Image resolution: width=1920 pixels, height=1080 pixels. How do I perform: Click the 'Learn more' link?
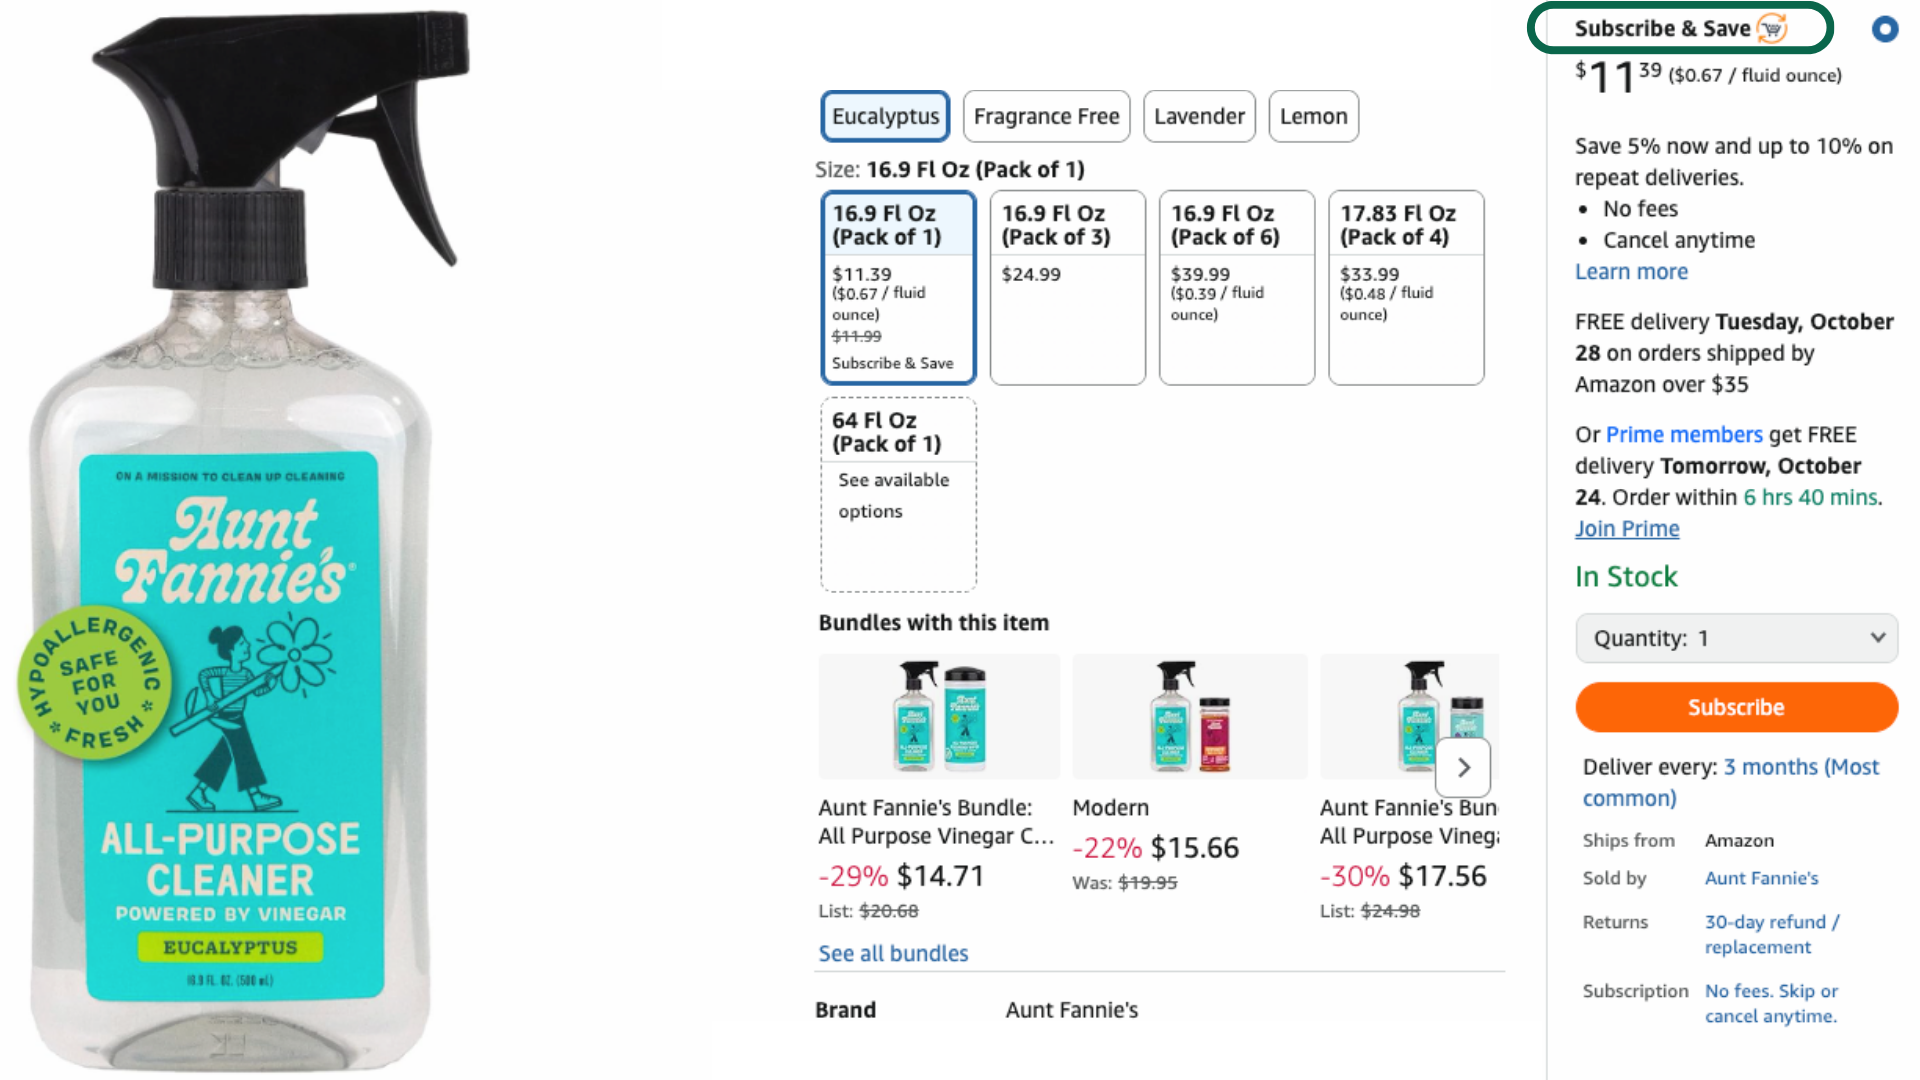(x=1630, y=271)
